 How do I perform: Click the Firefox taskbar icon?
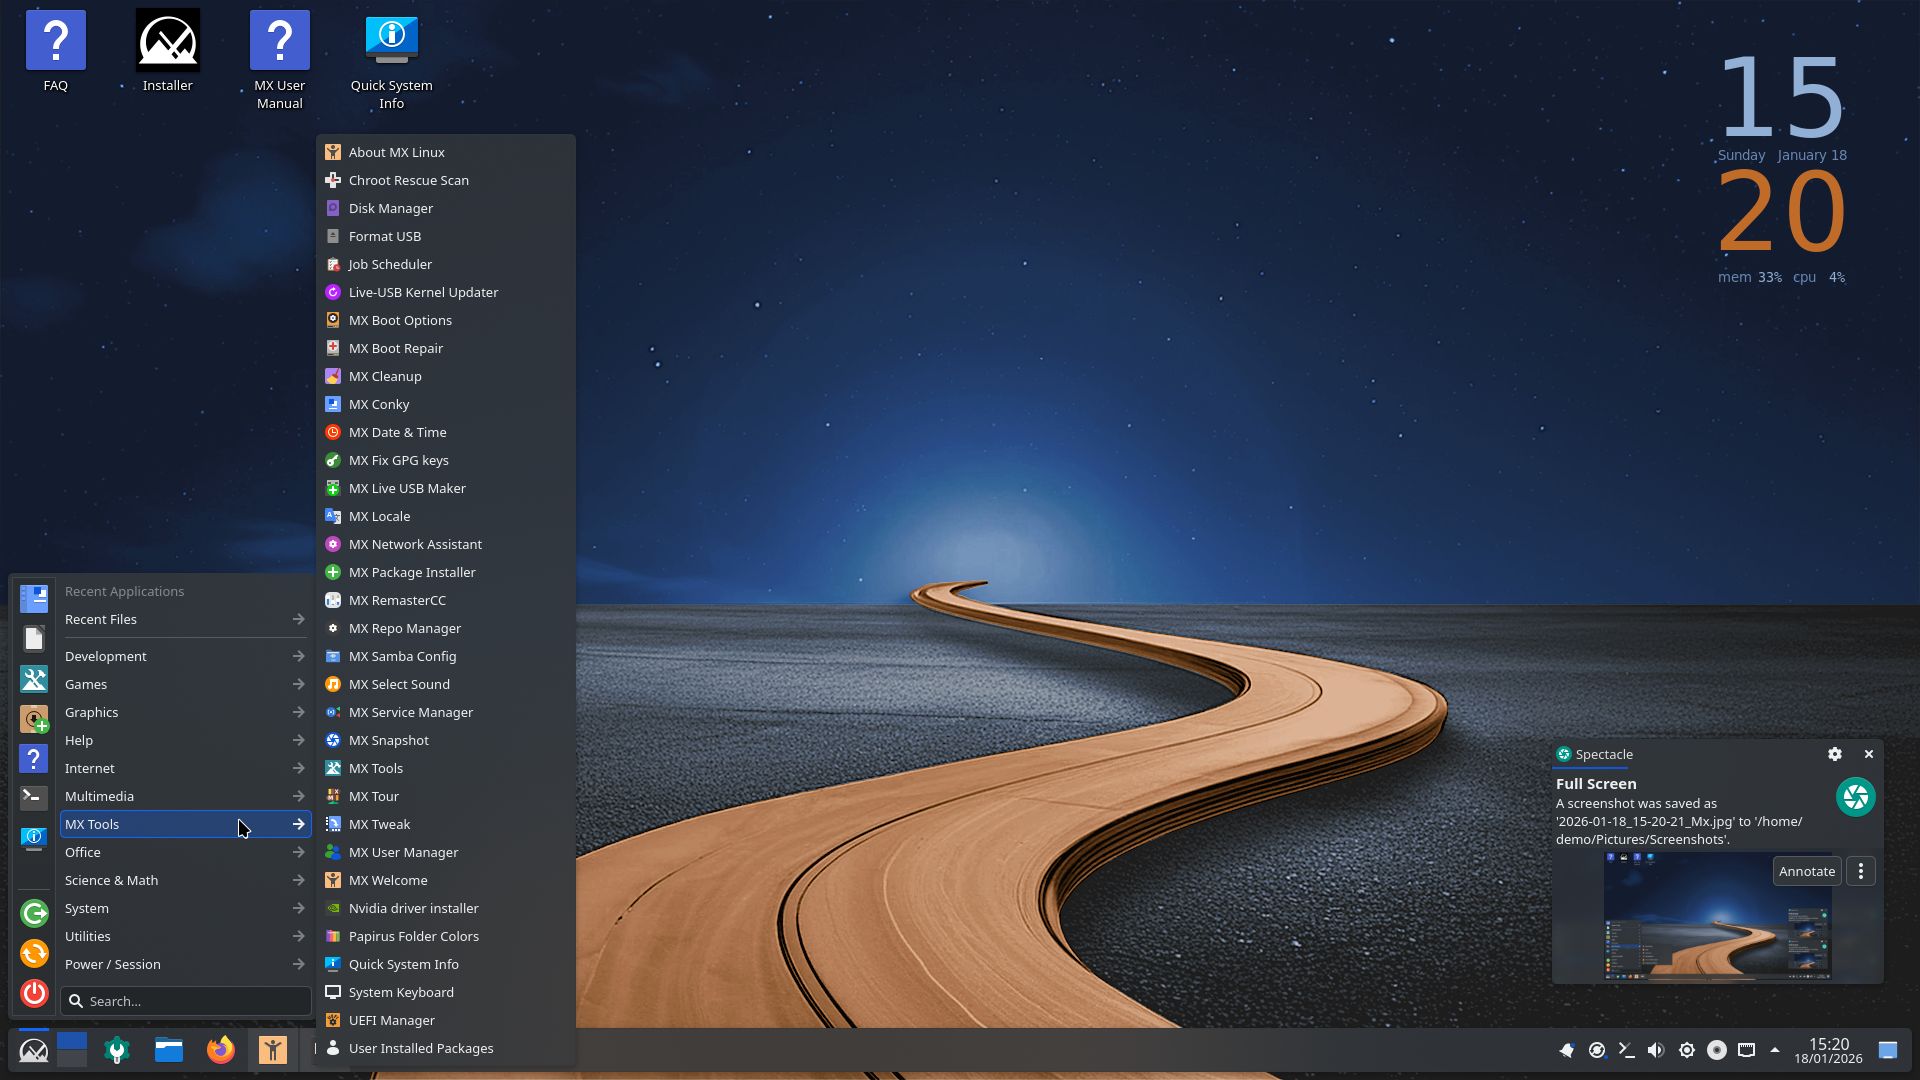pyautogui.click(x=220, y=1050)
